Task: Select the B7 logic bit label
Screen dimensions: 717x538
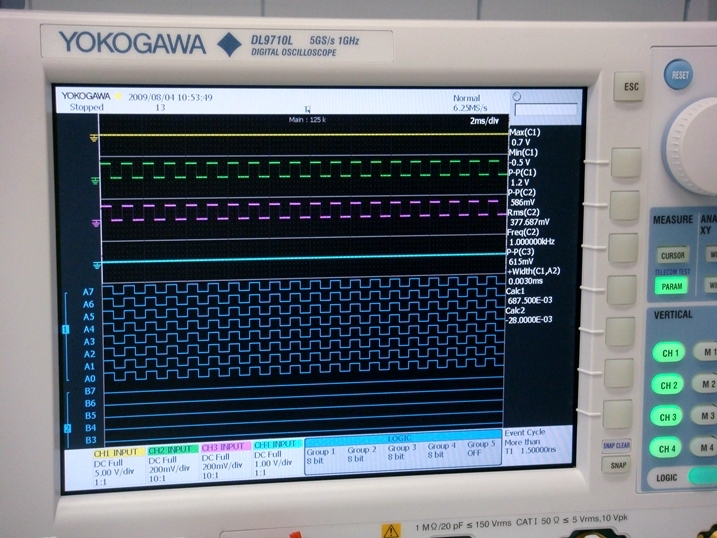Action: click(x=90, y=391)
